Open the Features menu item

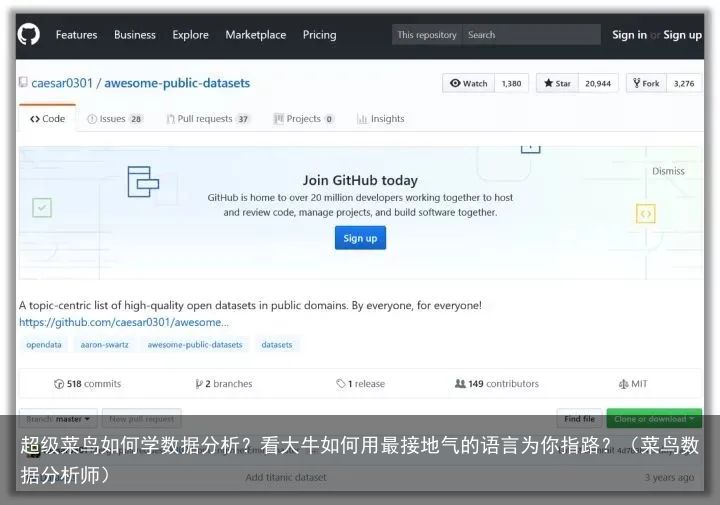[76, 35]
